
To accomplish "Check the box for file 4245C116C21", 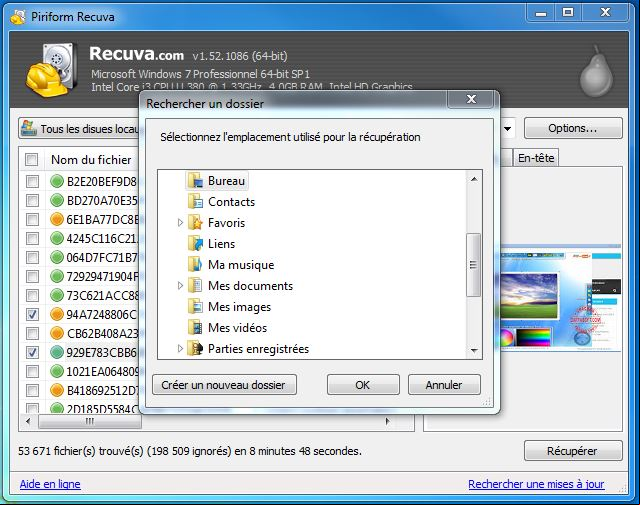I will click(32, 238).
